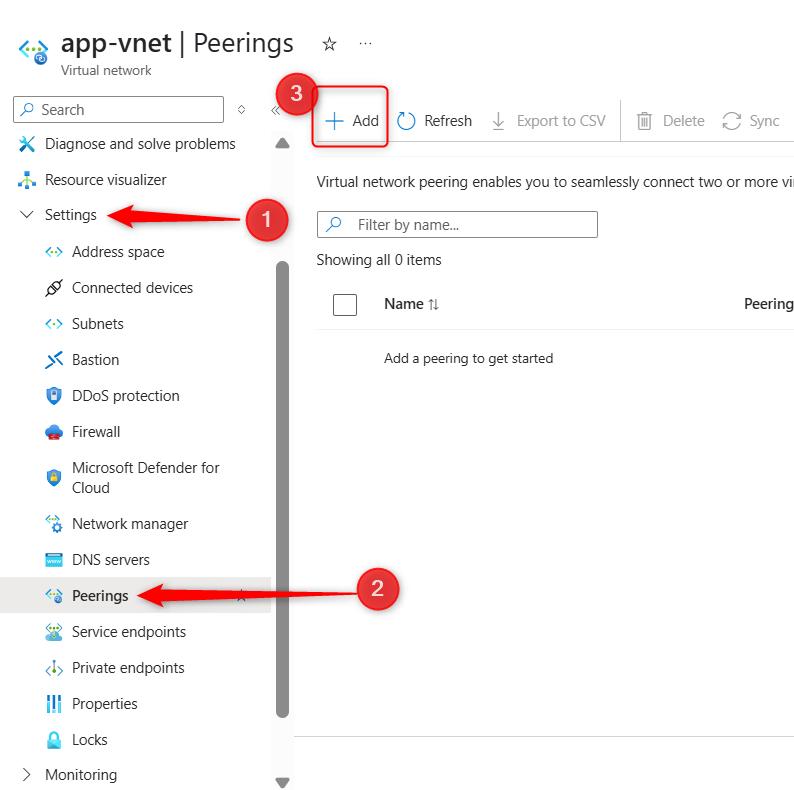794x790 pixels.
Task: Click the app-vnet virtual network icon
Action: click(33, 51)
